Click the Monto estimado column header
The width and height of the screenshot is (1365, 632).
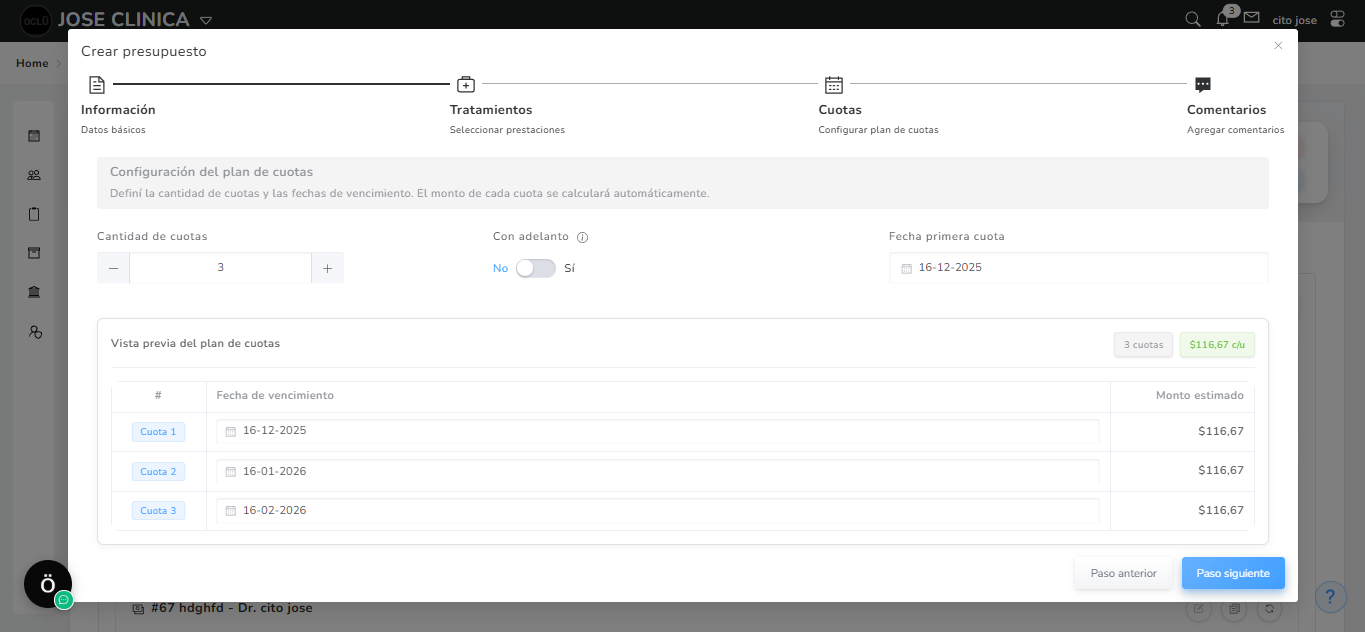click(1200, 396)
